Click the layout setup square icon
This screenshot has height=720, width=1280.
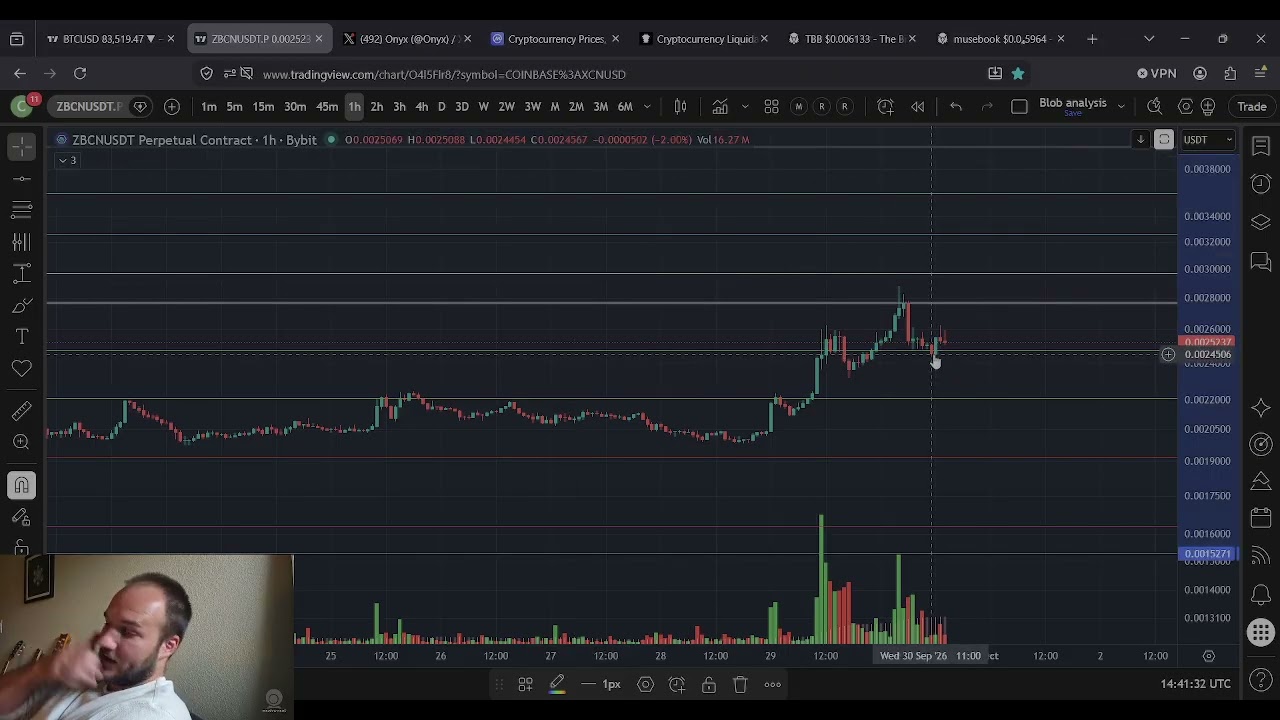point(1019,106)
